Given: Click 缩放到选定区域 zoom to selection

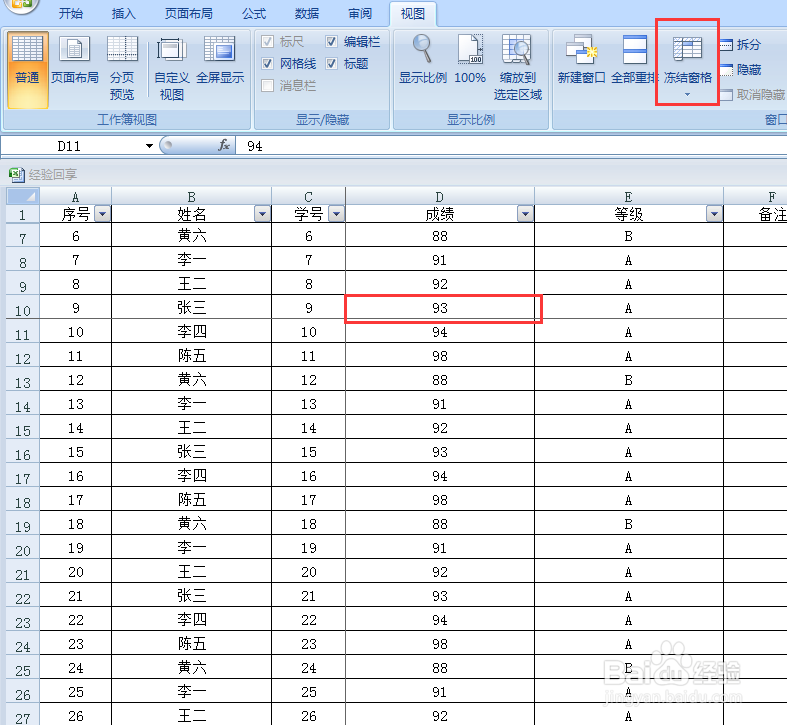Looking at the screenshot, I should point(517,66).
